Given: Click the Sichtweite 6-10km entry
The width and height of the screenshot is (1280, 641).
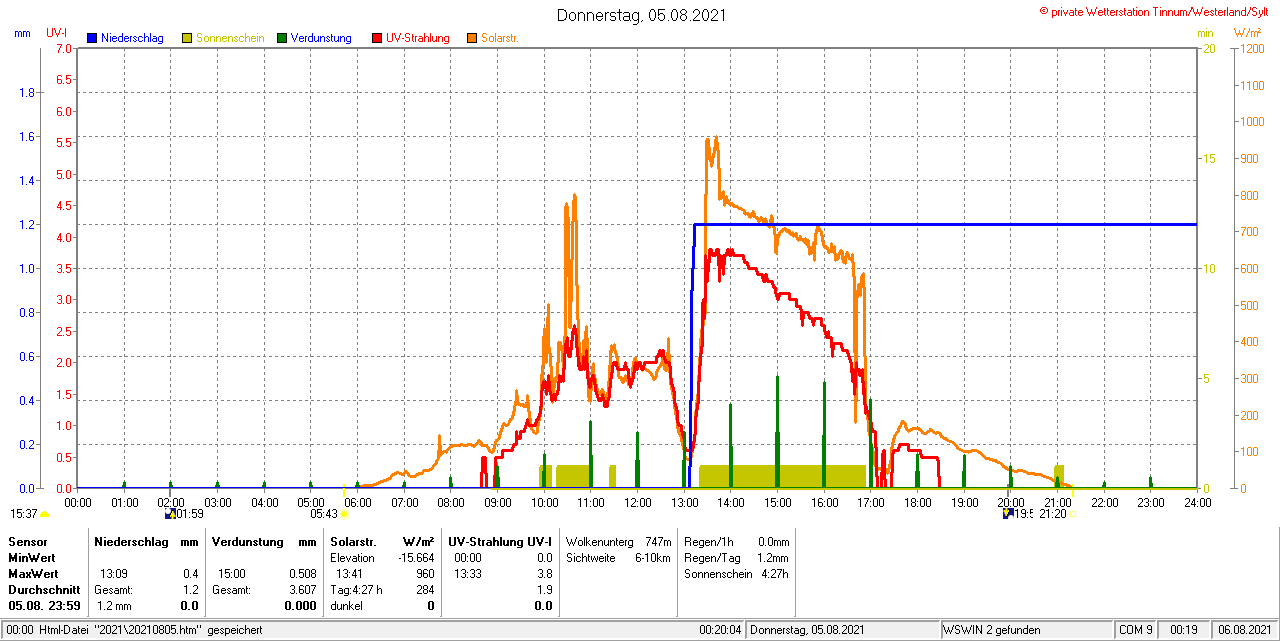Looking at the screenshot, I should (618, 557).
